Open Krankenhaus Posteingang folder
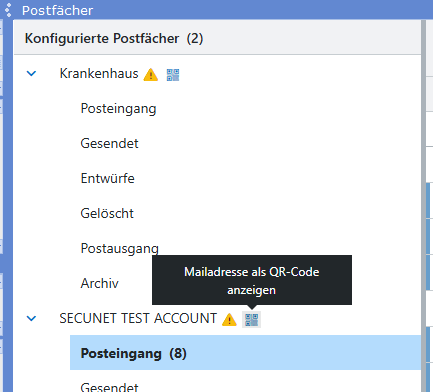The image size is (433, 392). pos(118,109)
